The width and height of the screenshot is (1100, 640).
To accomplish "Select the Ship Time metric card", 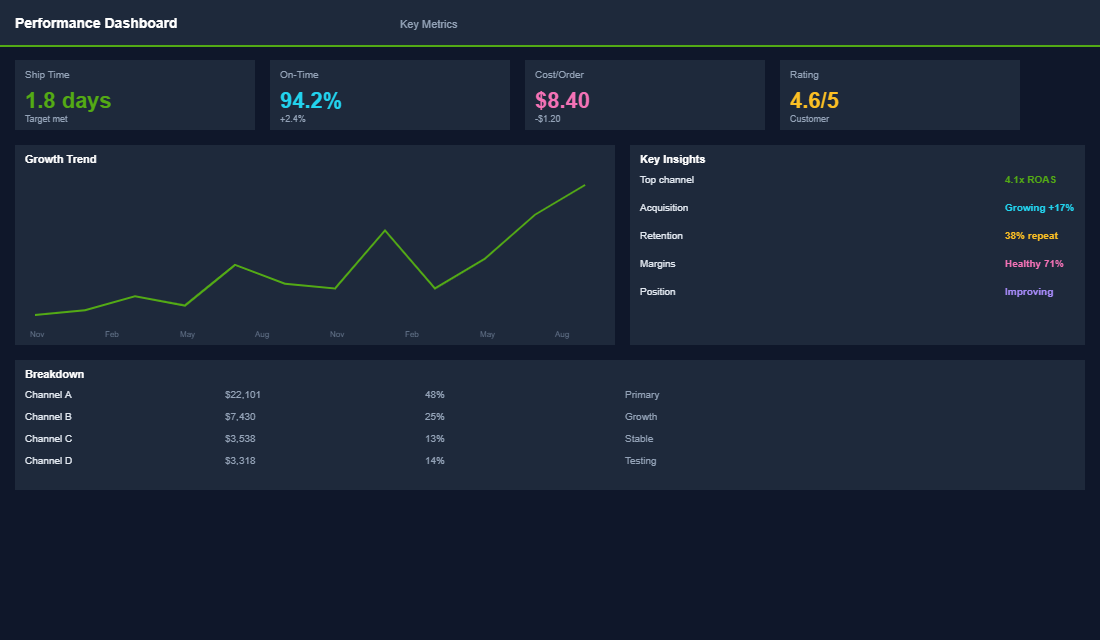I will tap(135, 95).
